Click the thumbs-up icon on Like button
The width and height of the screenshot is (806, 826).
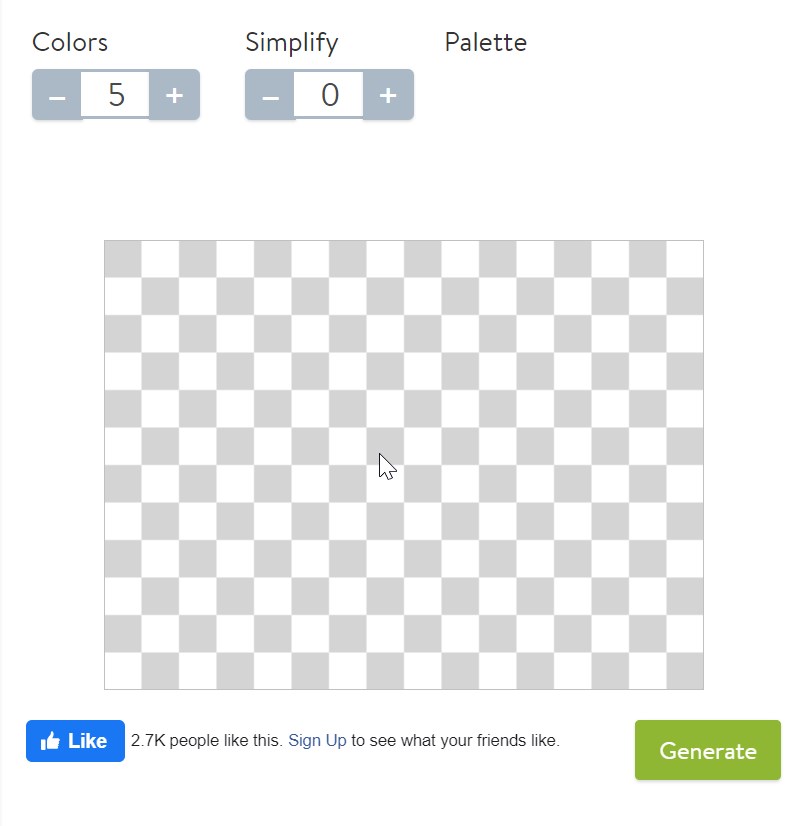coord(50,741)
